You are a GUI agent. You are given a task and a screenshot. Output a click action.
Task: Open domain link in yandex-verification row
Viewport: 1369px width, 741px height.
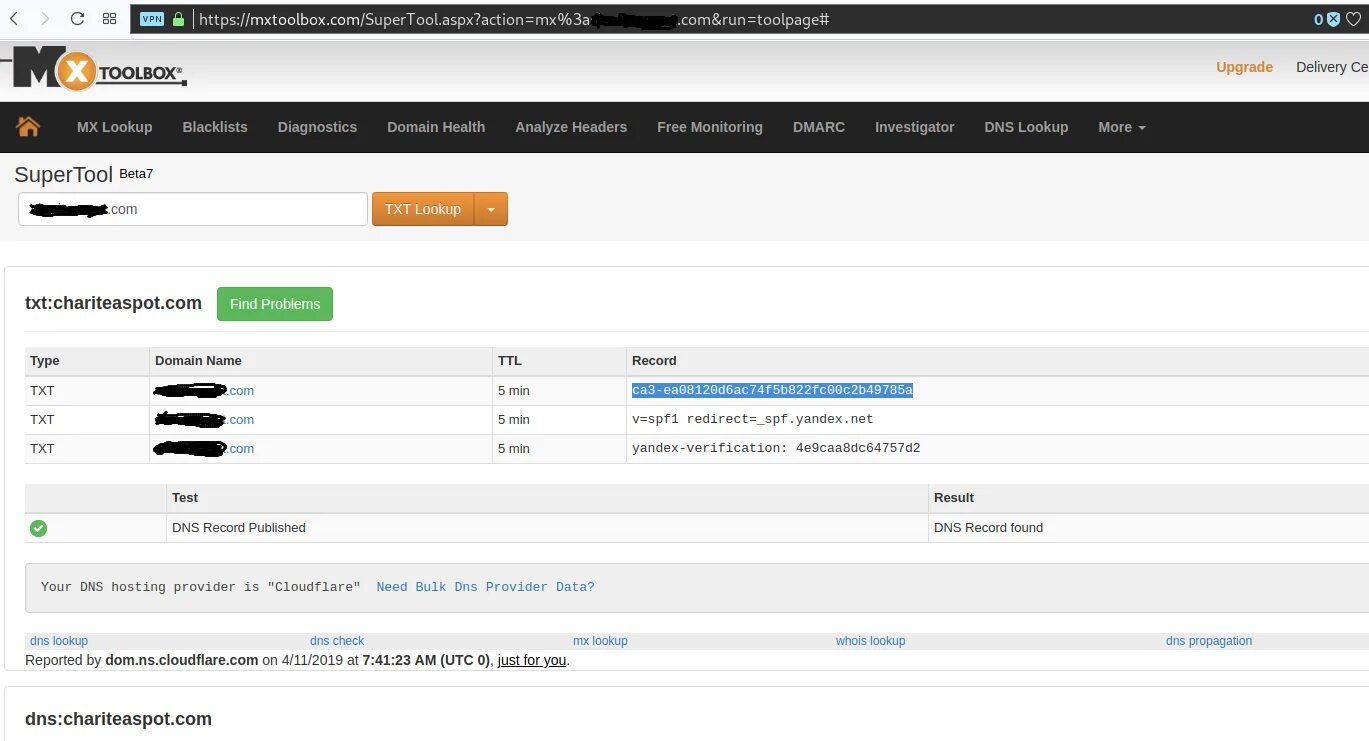[x=204, y=449]
